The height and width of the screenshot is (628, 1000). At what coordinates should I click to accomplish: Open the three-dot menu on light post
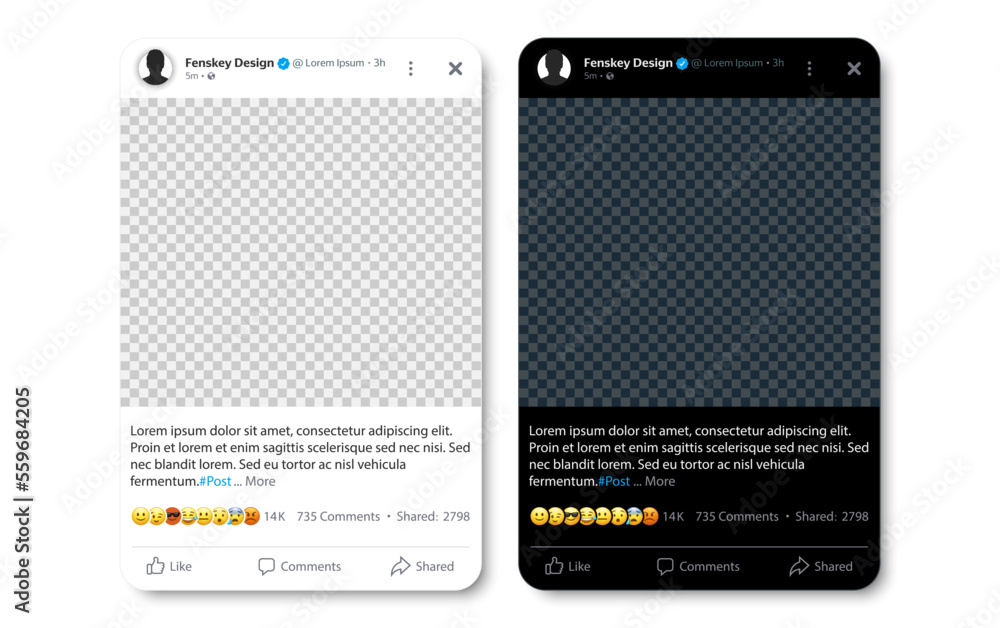coord(411,68)
